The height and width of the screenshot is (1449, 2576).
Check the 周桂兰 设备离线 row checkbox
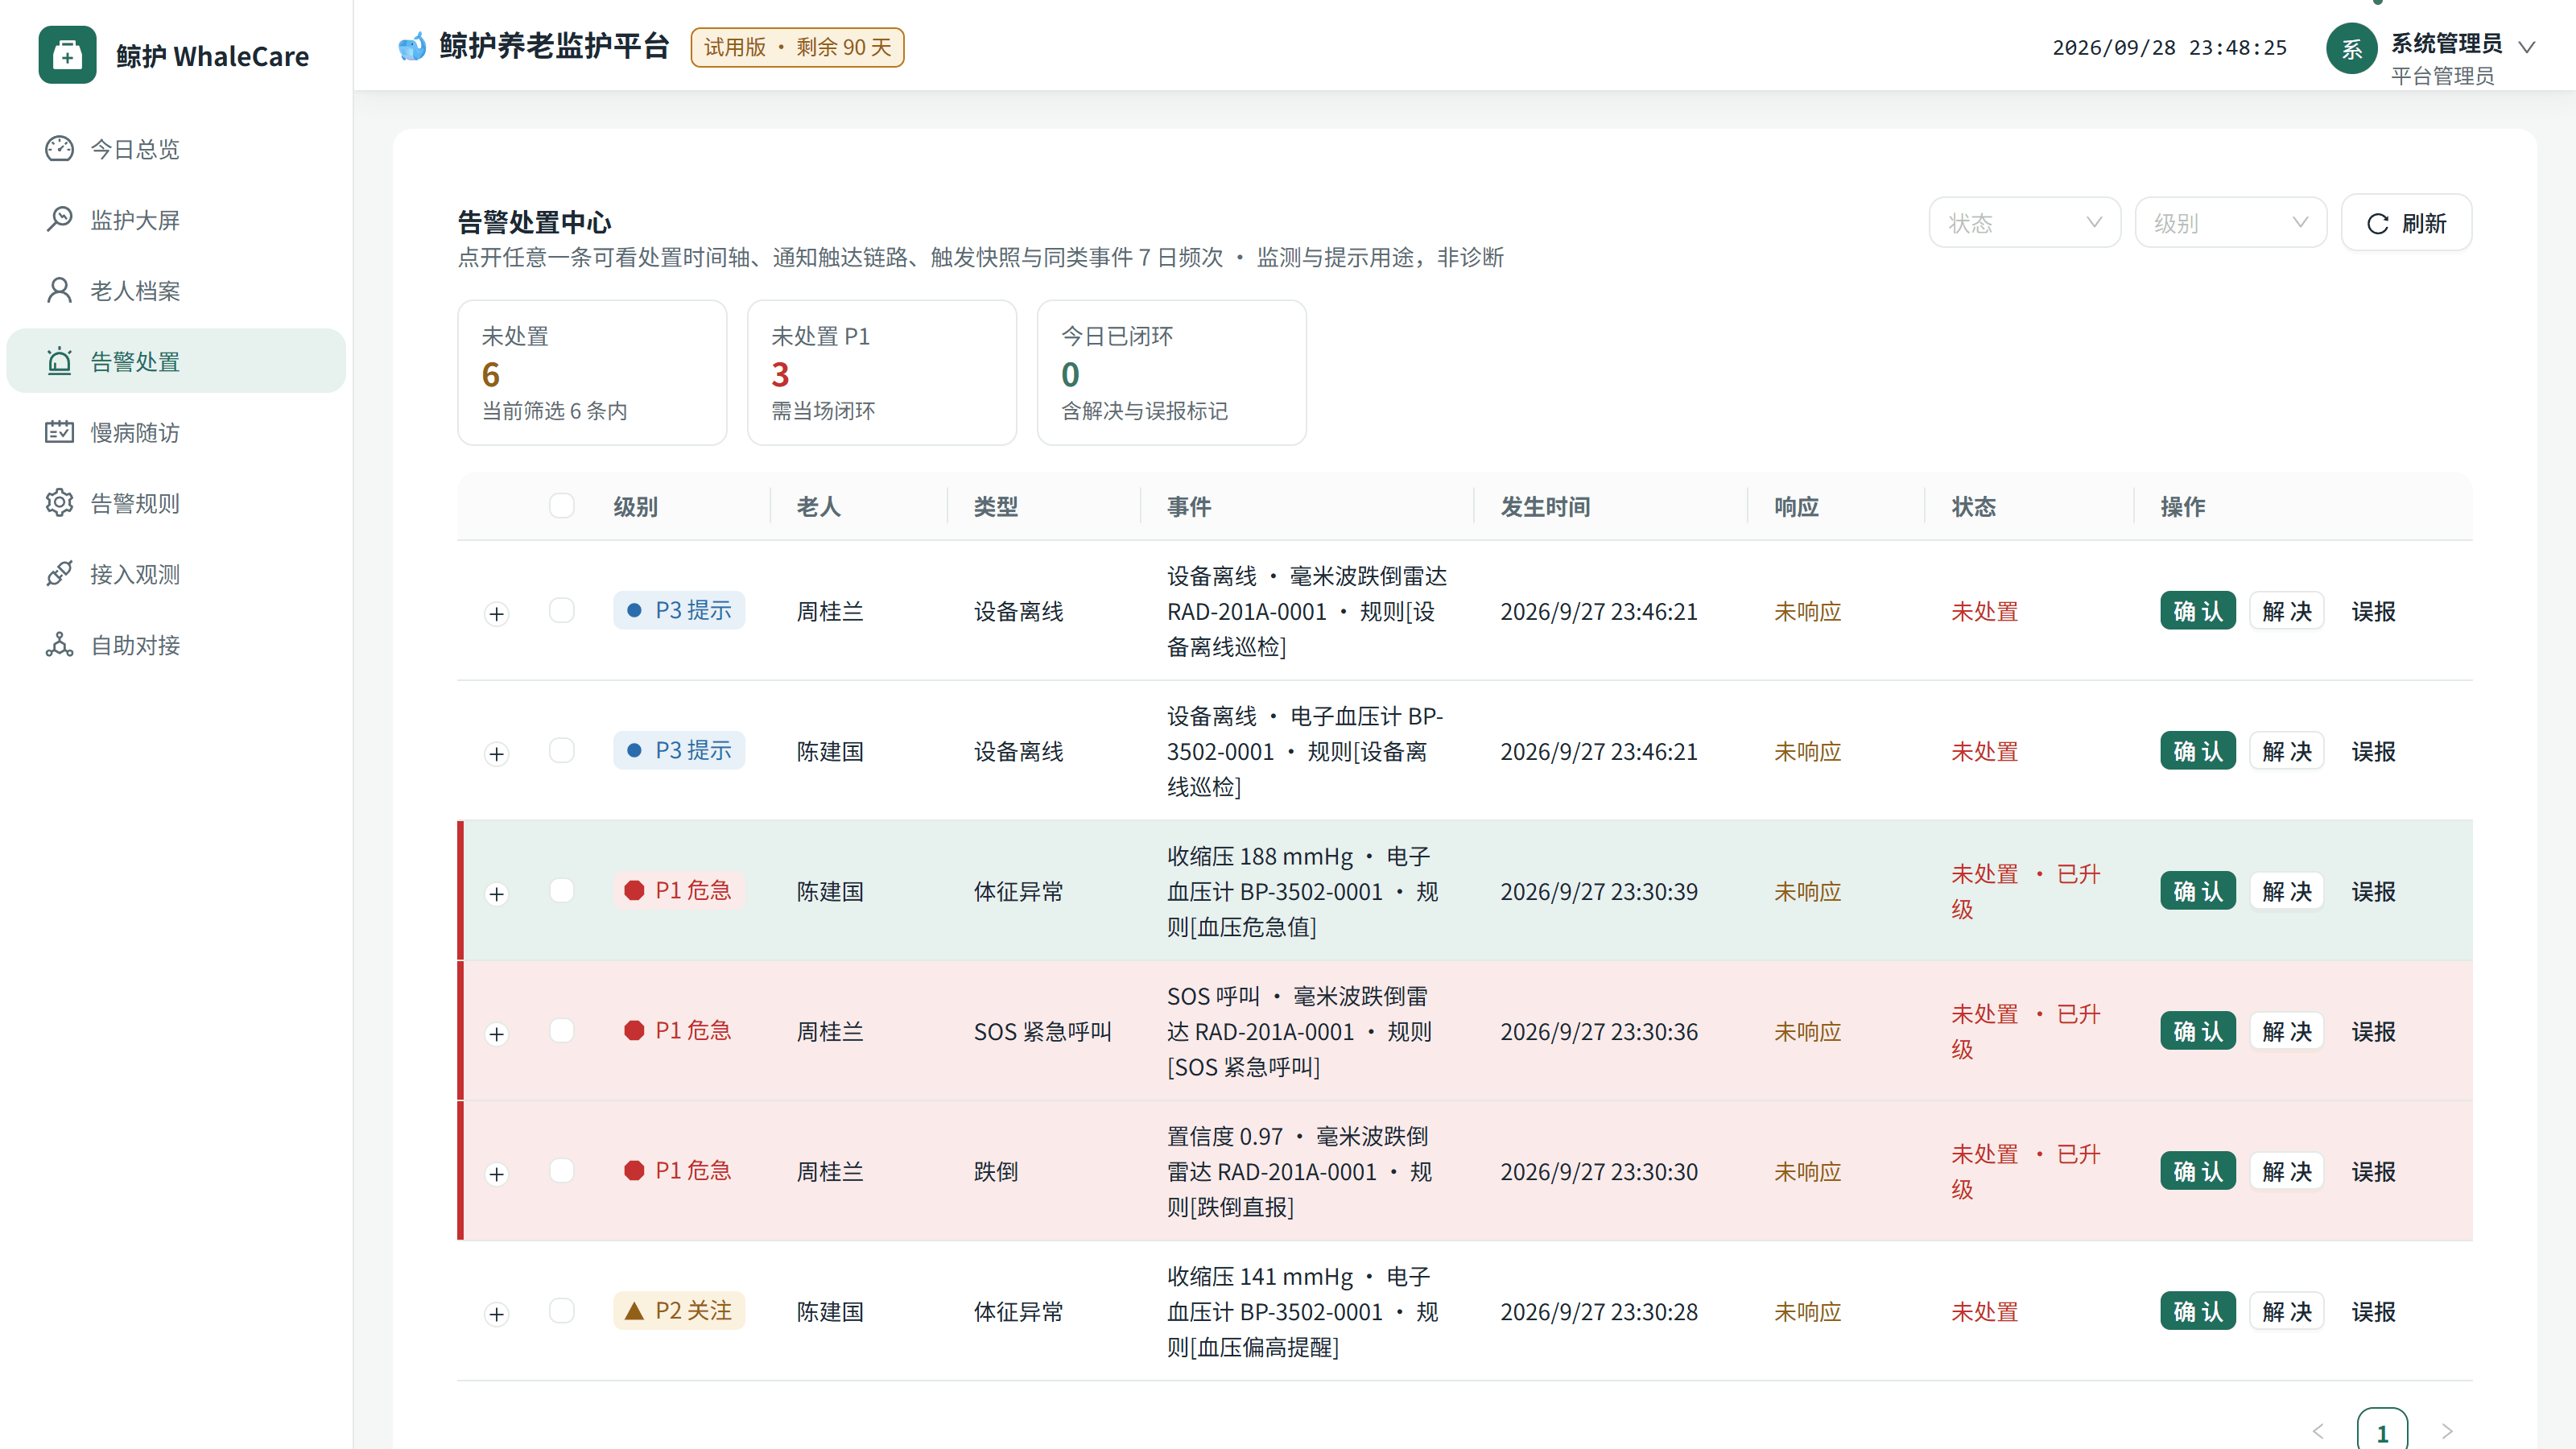pos(562,611)
